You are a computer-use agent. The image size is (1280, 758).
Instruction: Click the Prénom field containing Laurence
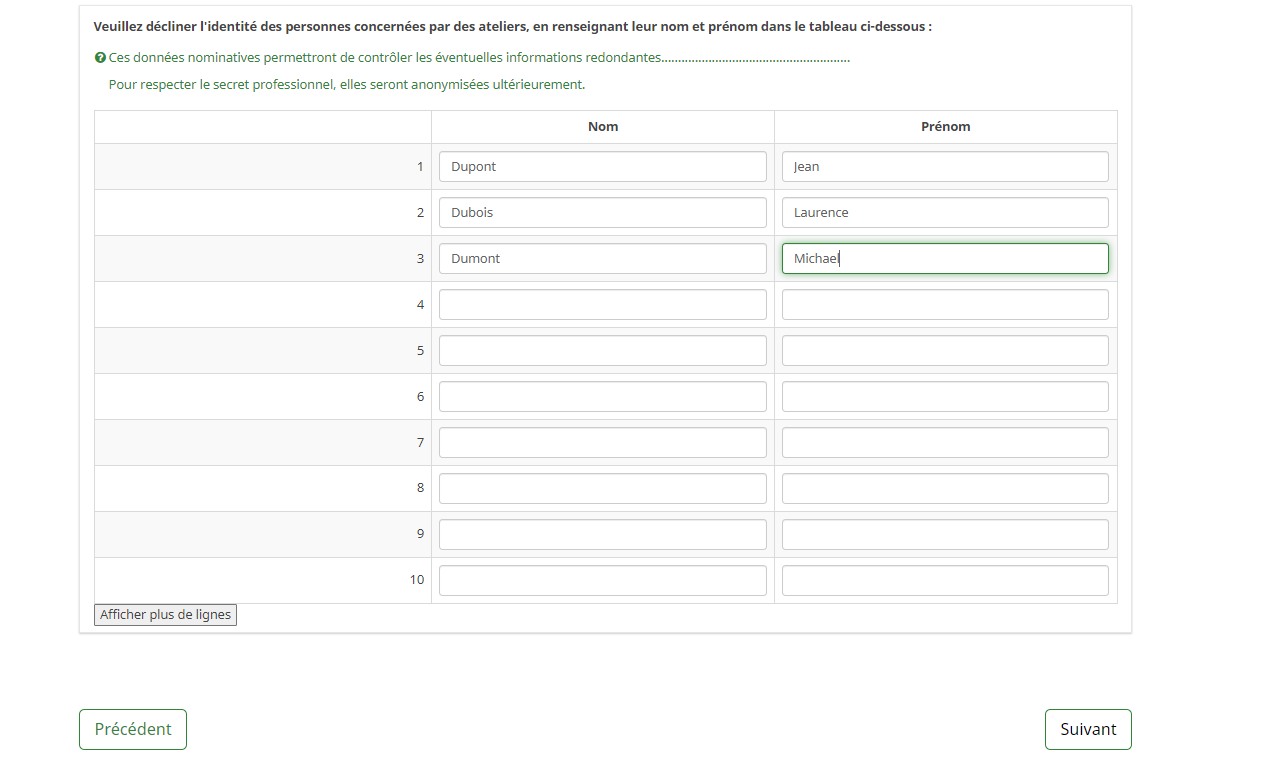tap(945, 213)
